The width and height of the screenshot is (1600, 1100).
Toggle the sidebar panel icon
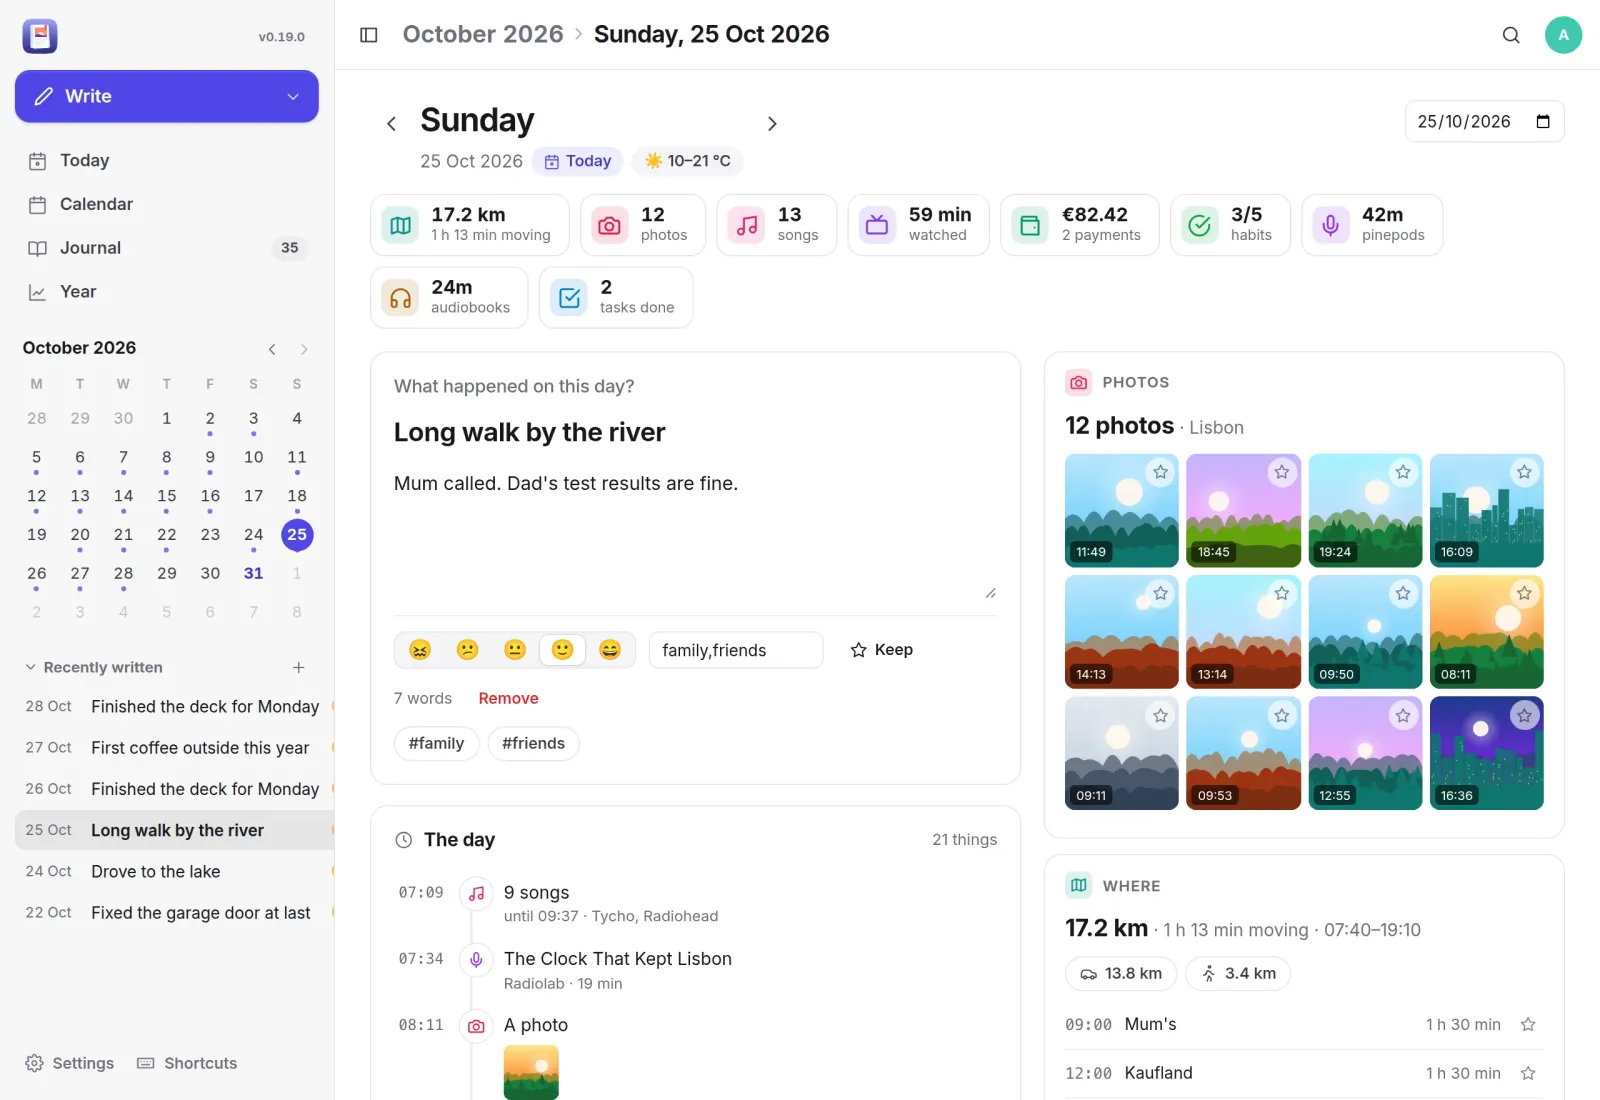pyautogui.click(x=369, y=35)
